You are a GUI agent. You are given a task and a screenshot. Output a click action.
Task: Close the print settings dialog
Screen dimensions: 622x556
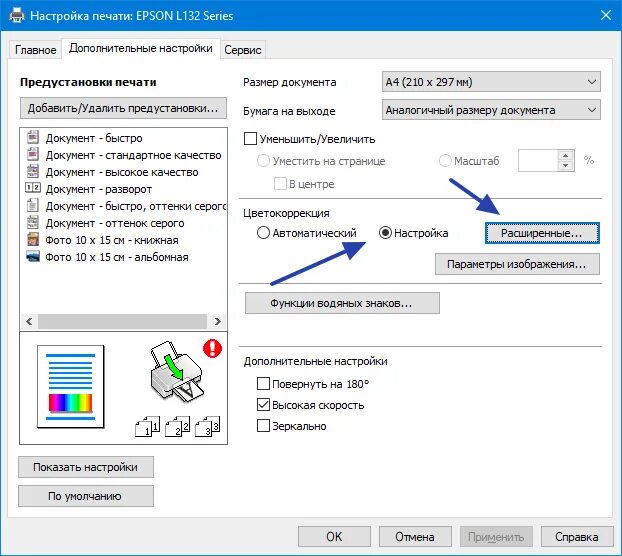[605, 15]
